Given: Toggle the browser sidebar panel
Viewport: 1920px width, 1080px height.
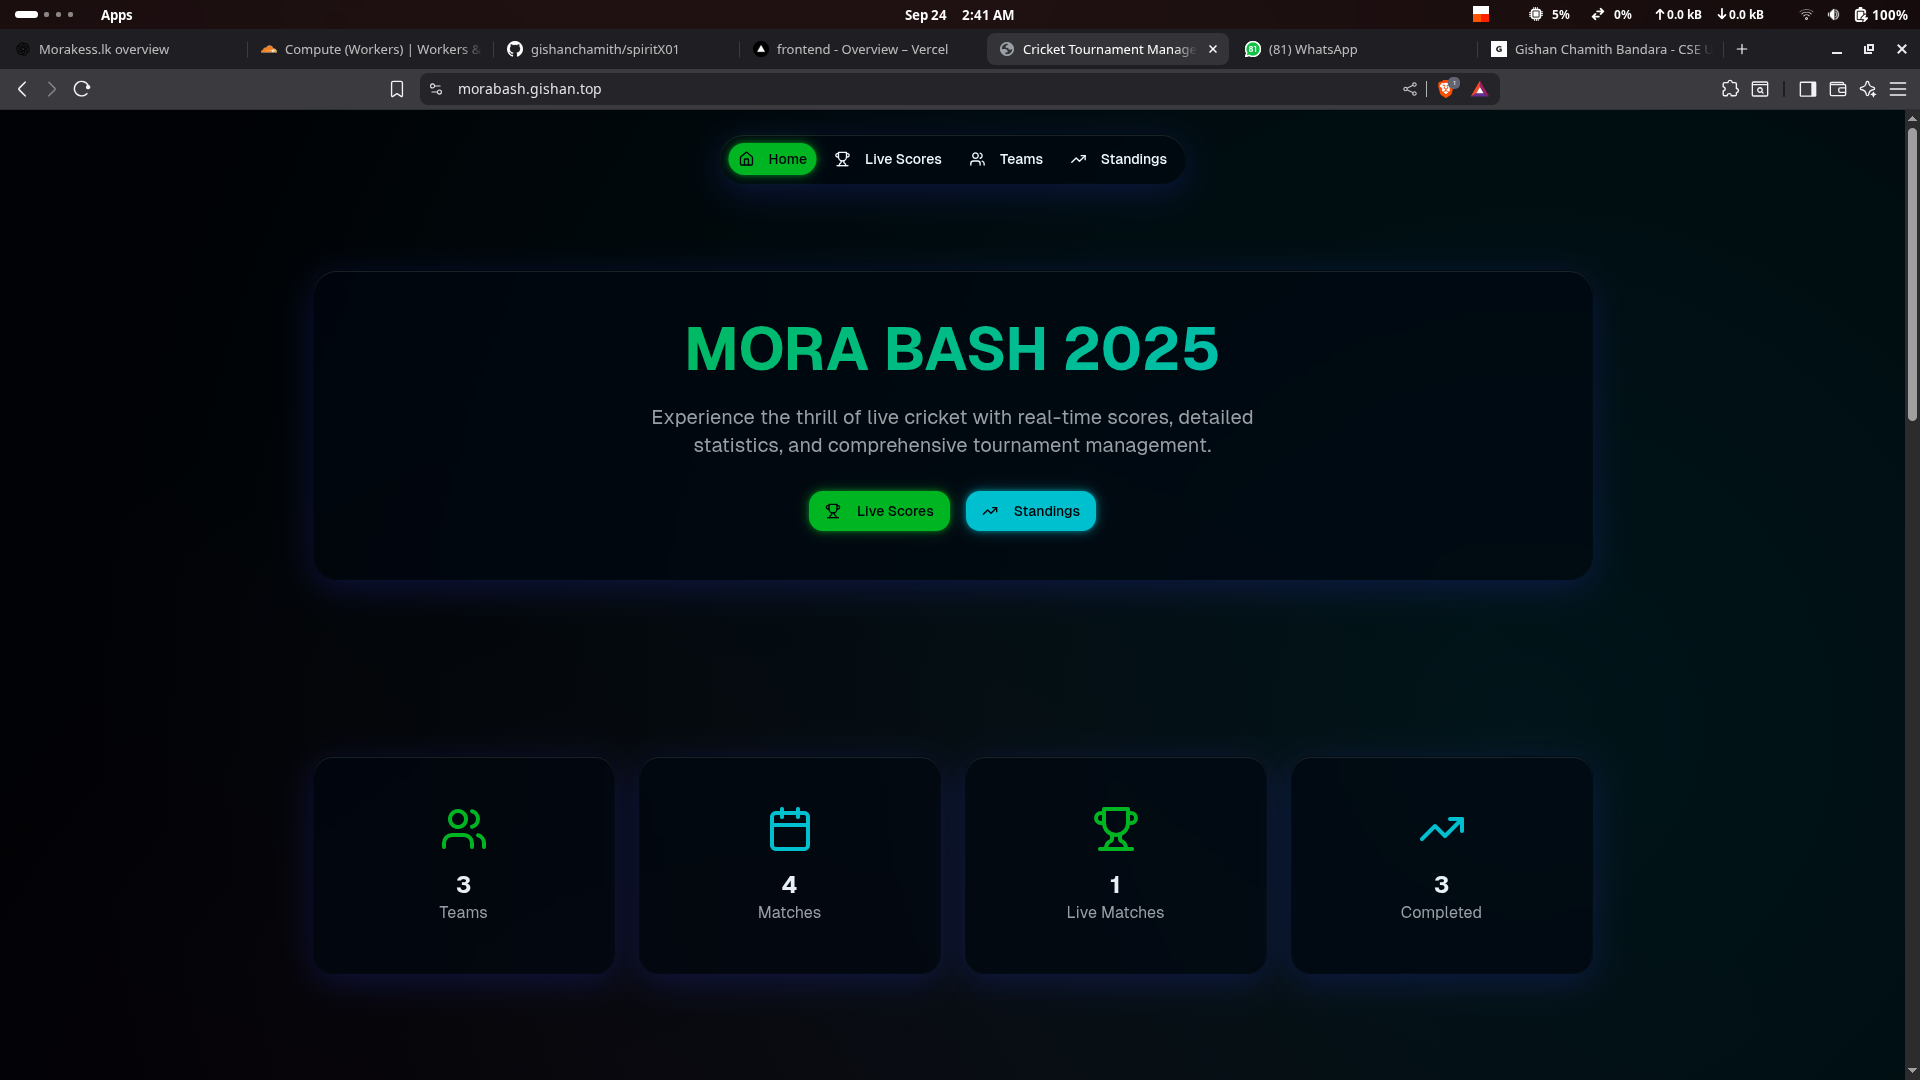Looking at the screenshot, I should (x=1808, y=89).
